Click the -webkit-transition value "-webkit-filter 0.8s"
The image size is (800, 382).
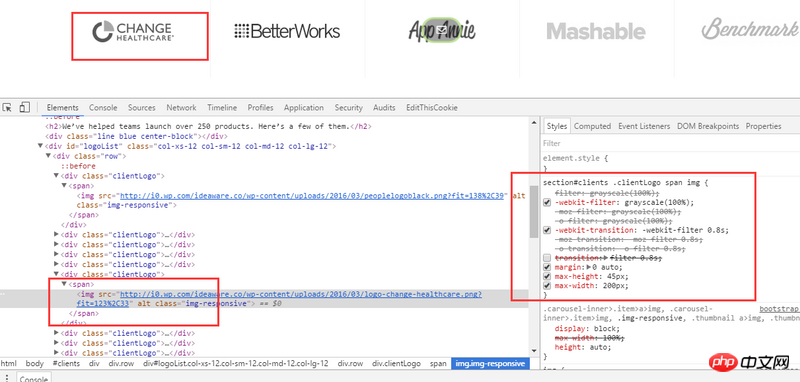point(685,230)
